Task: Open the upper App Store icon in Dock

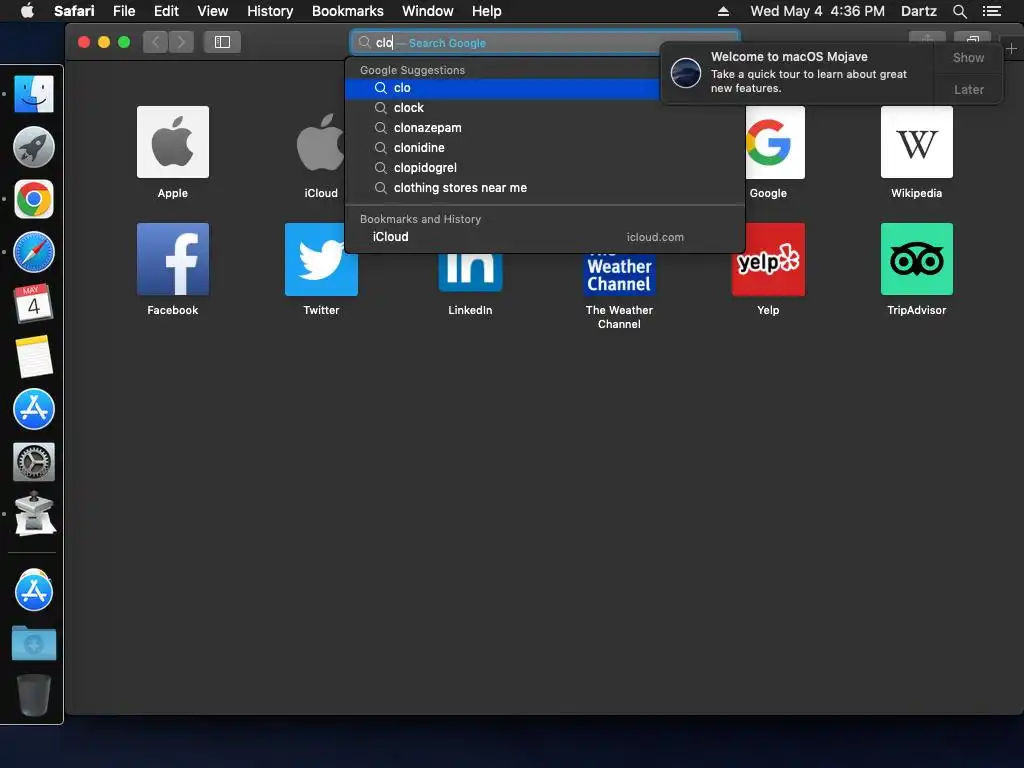Action: pos(33,409)
